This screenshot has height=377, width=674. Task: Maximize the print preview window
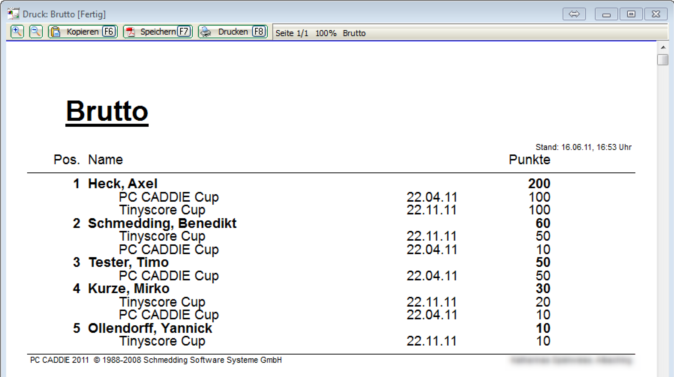[631, 14]
